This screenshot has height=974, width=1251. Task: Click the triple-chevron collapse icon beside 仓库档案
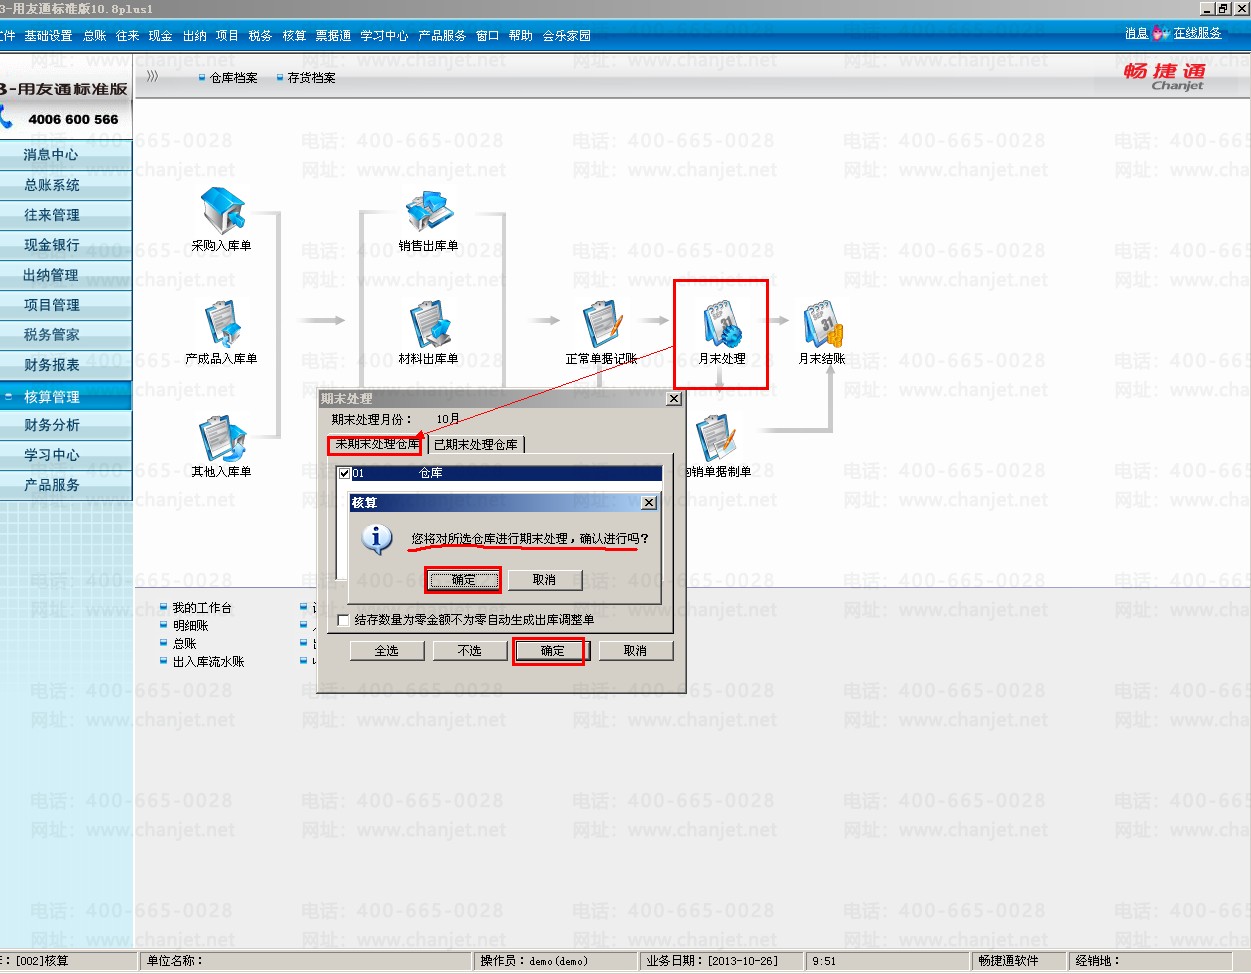[152, 76]
